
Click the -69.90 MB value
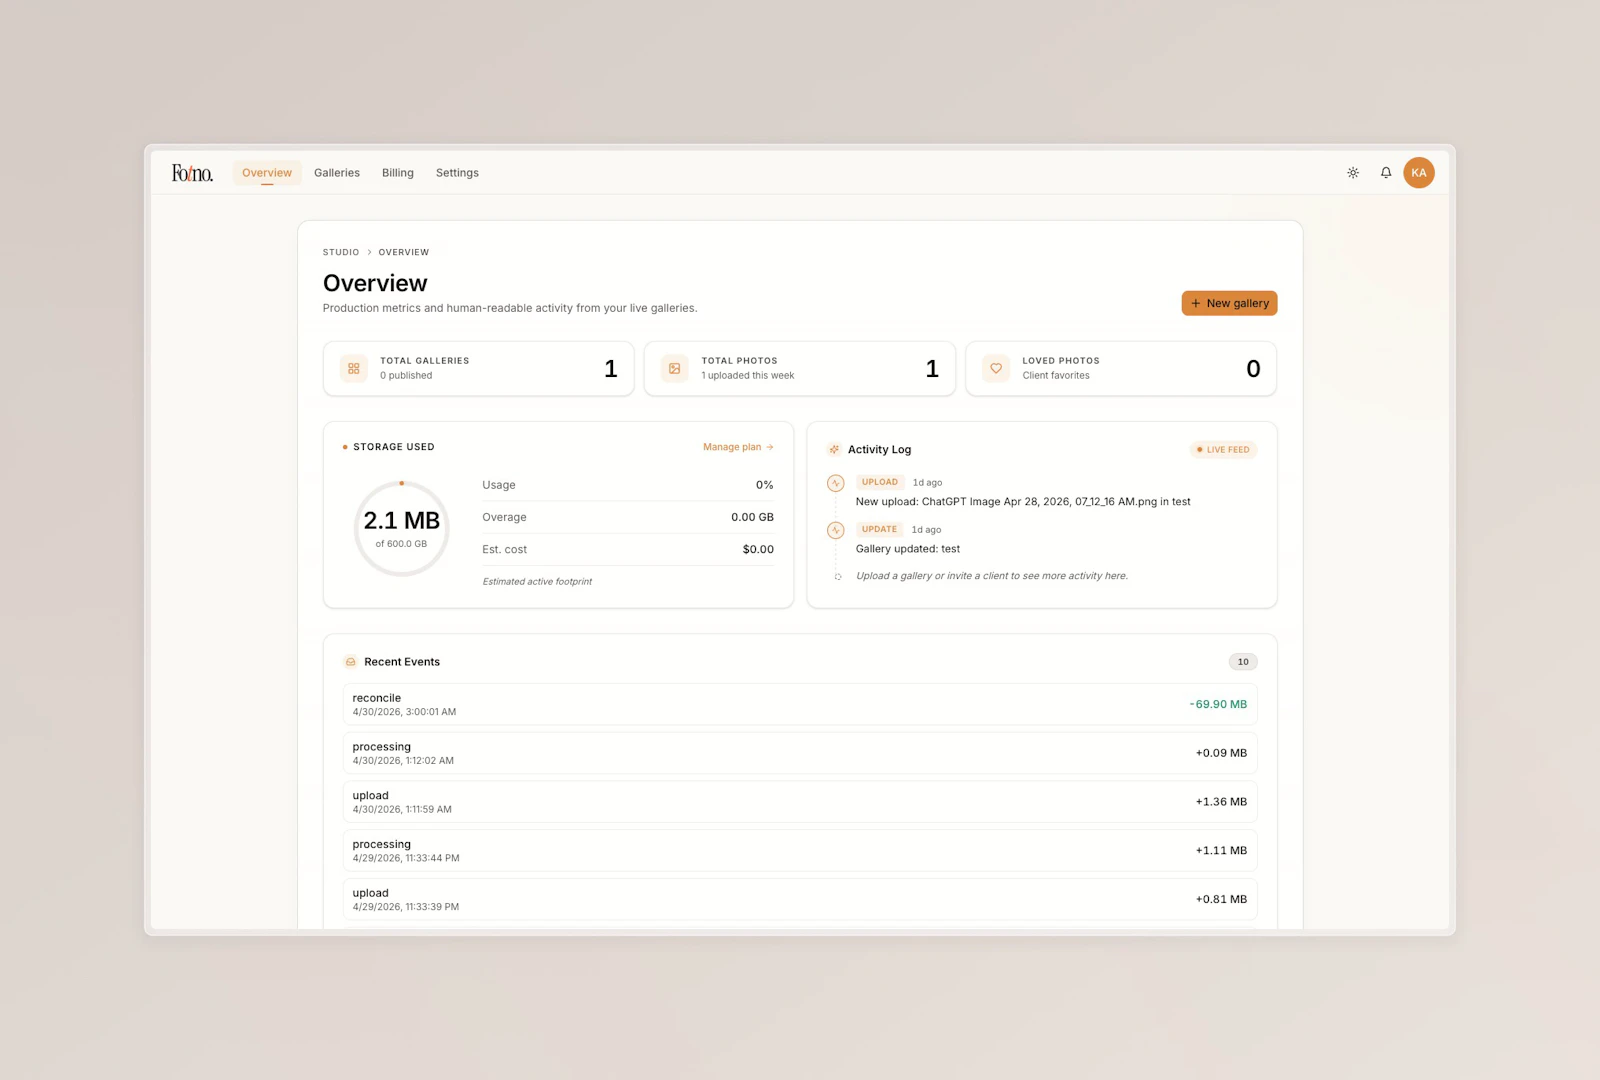1218,704
